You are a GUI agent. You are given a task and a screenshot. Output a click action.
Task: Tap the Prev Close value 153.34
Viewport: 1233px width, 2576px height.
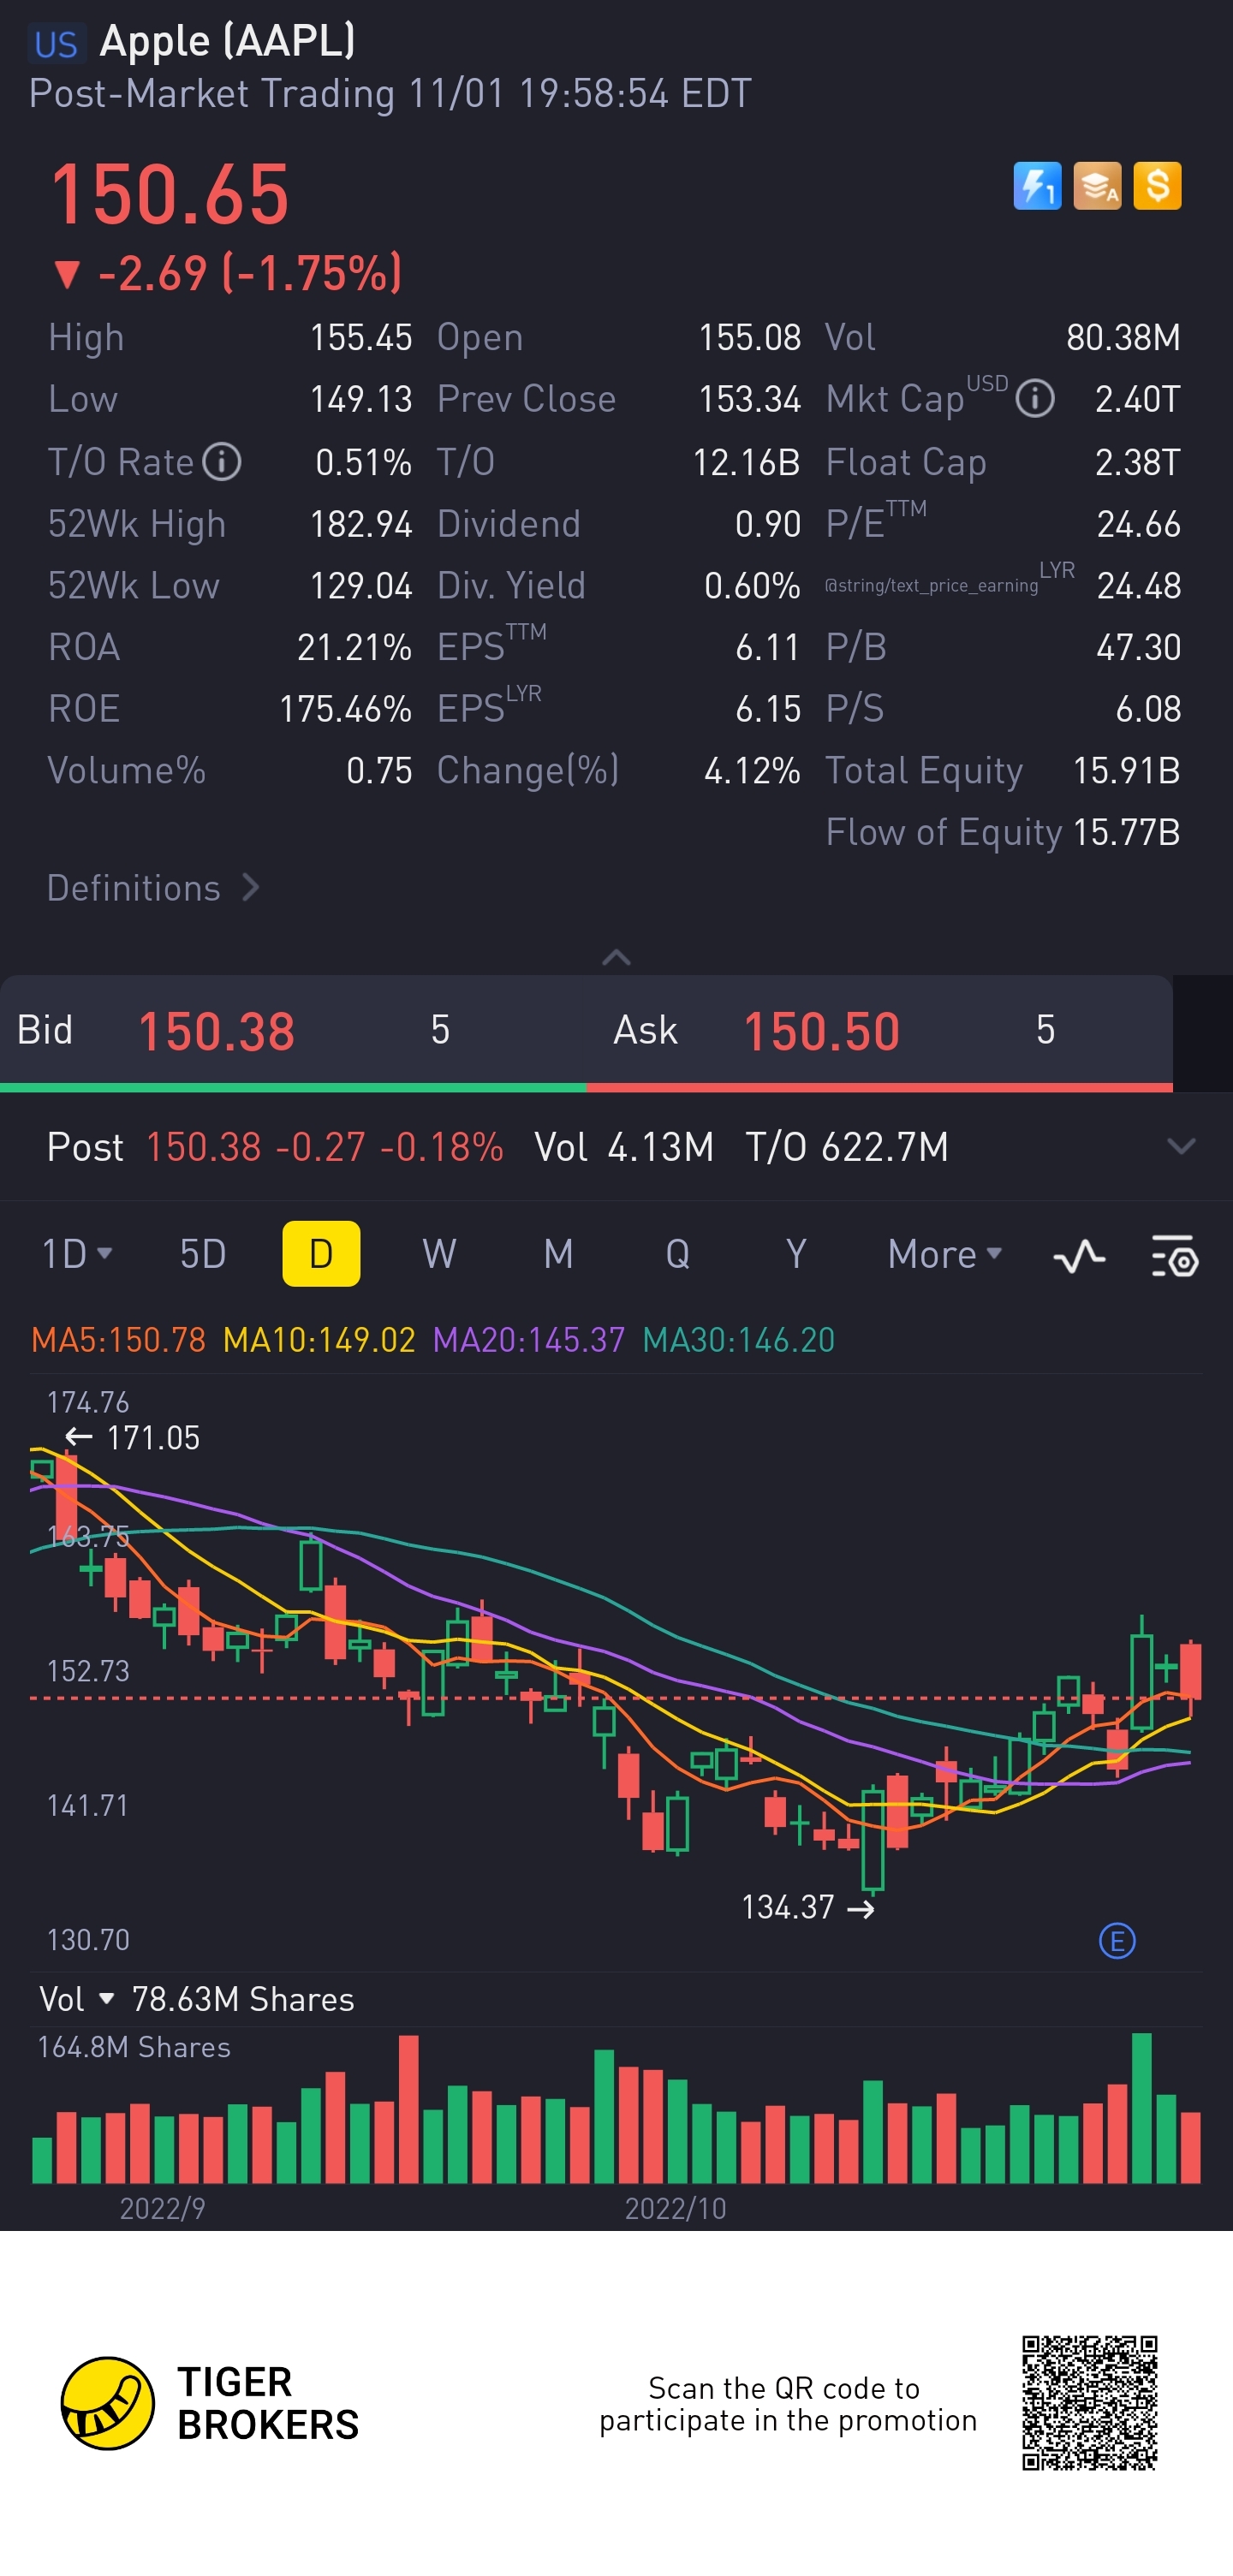[x=750, y=400]
